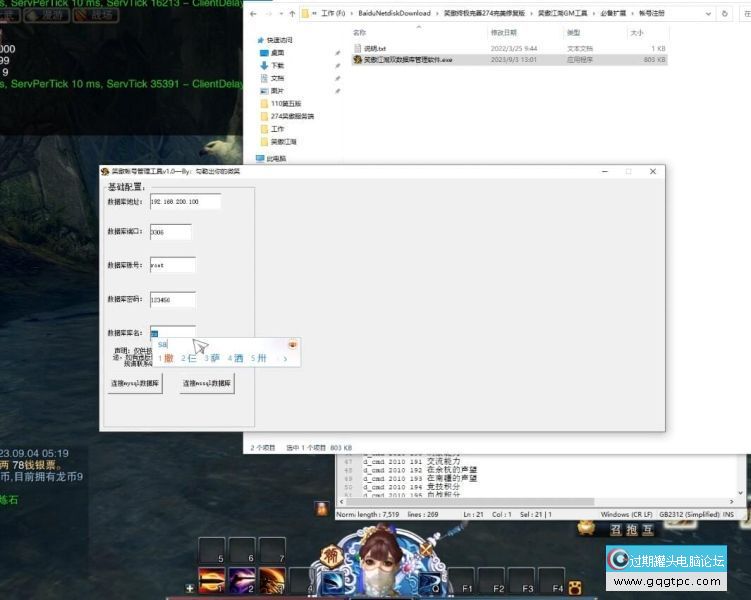The height and width of the screenshot is (600, 751).
Task: Open recent locations dropdown beside Forward arrow
Action: [281, 14]
